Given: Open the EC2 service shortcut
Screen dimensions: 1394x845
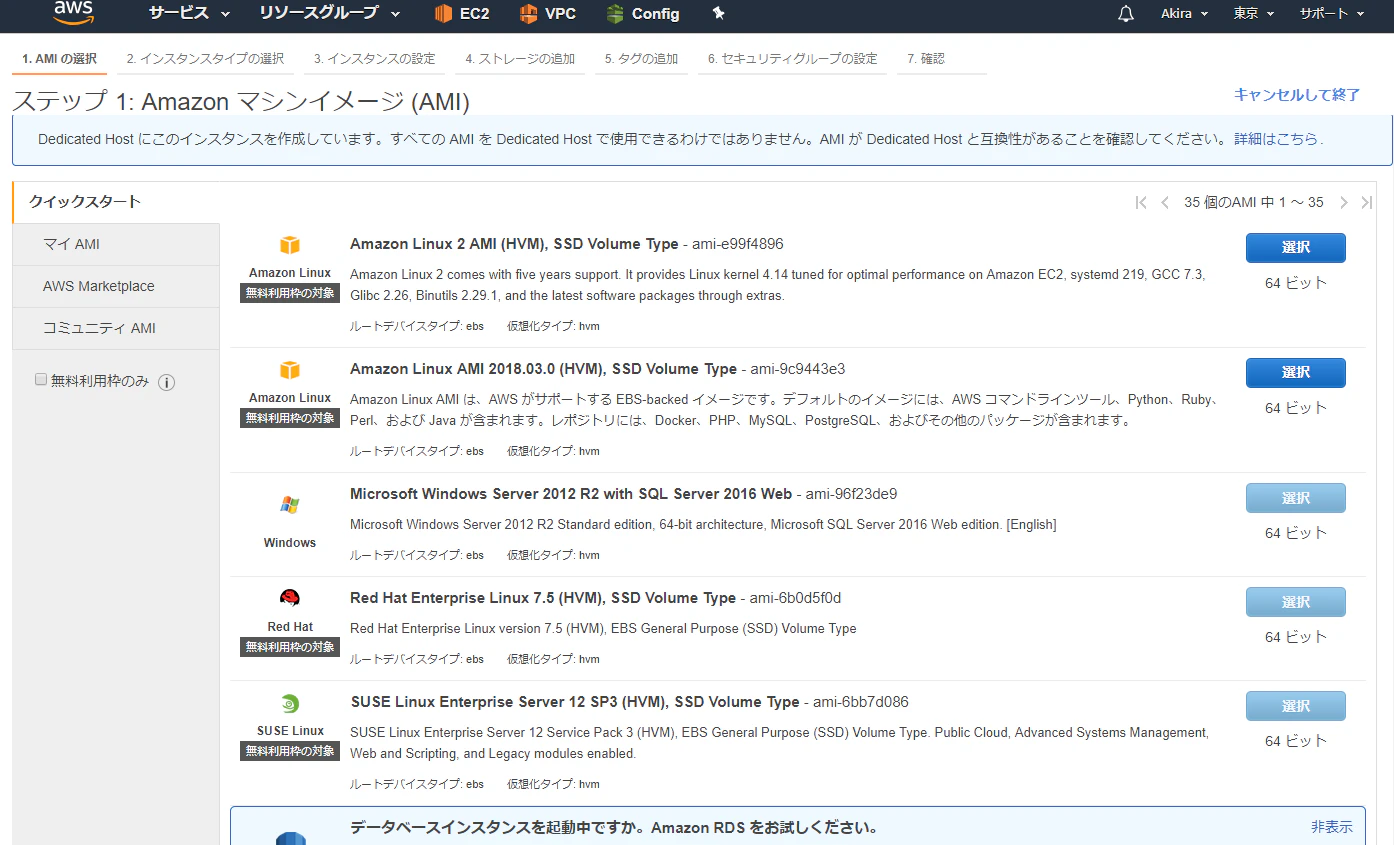Looking at the screenshot, I should pyautogui.click(x=462, y=14).
